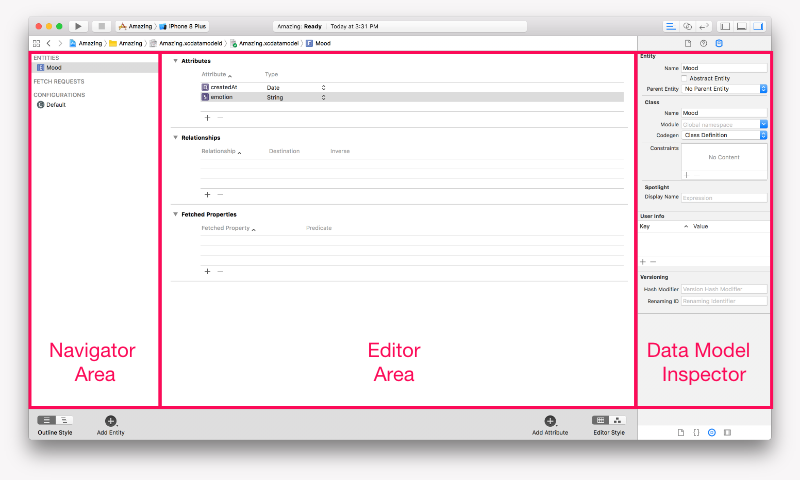The width and height of the screenshot is (800, 480).
Task: Add a User Info entry
Action: pyautogui.click(x=643, y=262)
